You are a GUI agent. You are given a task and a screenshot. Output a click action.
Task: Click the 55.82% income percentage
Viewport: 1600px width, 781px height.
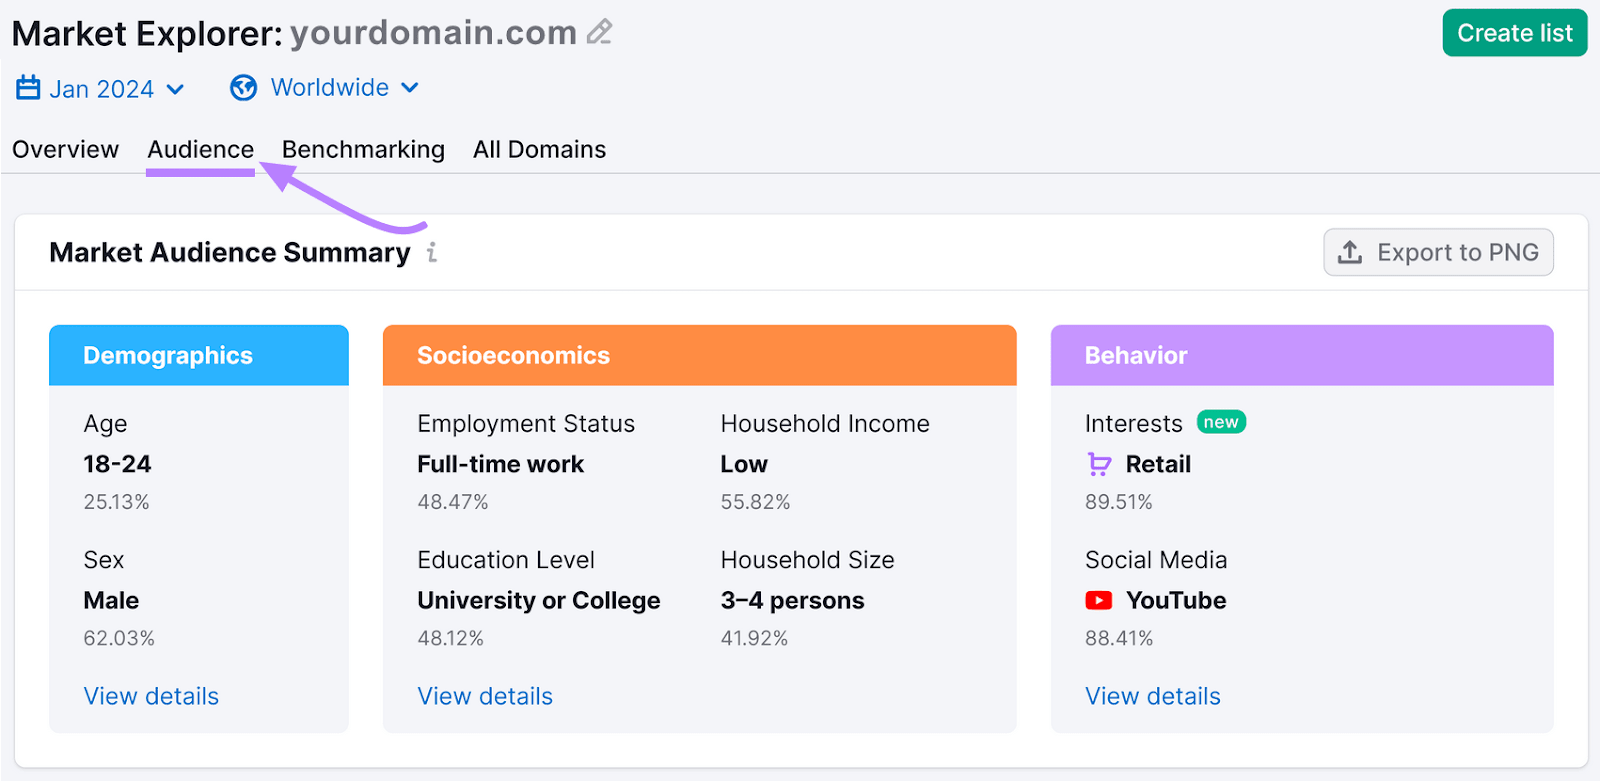point(755,502)
